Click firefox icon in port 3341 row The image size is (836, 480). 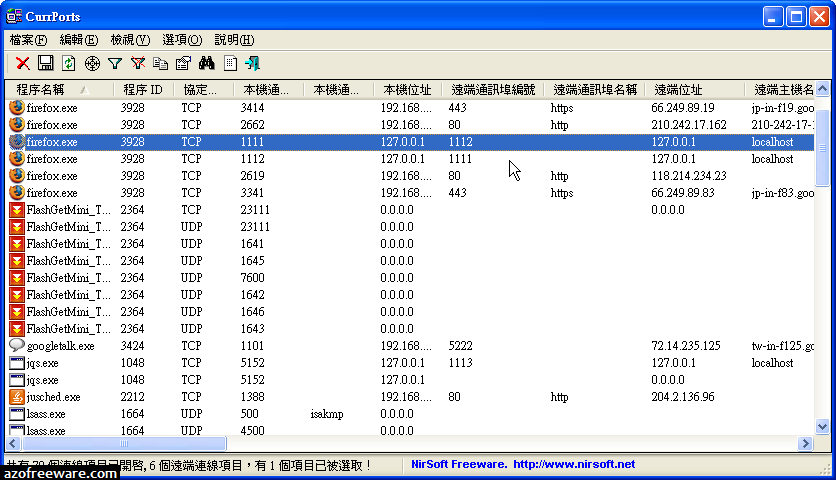17,193
